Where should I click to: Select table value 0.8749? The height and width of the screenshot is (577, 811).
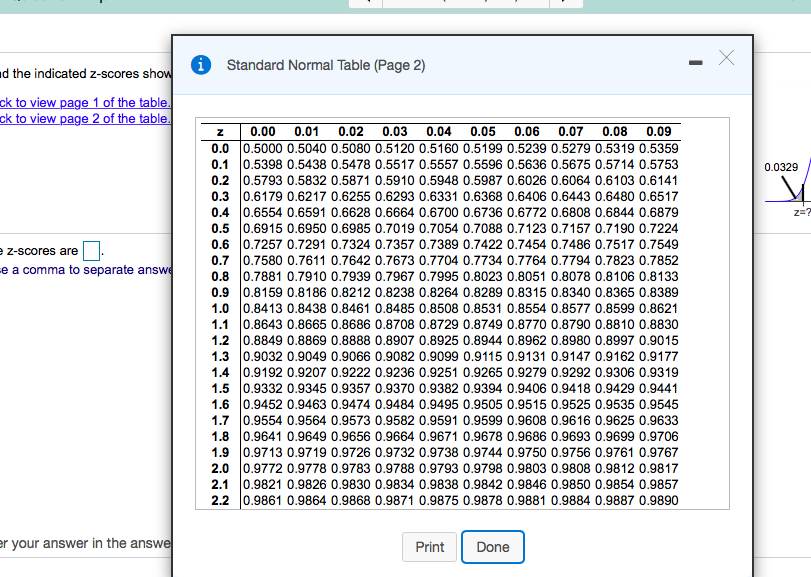click(483, 325)
